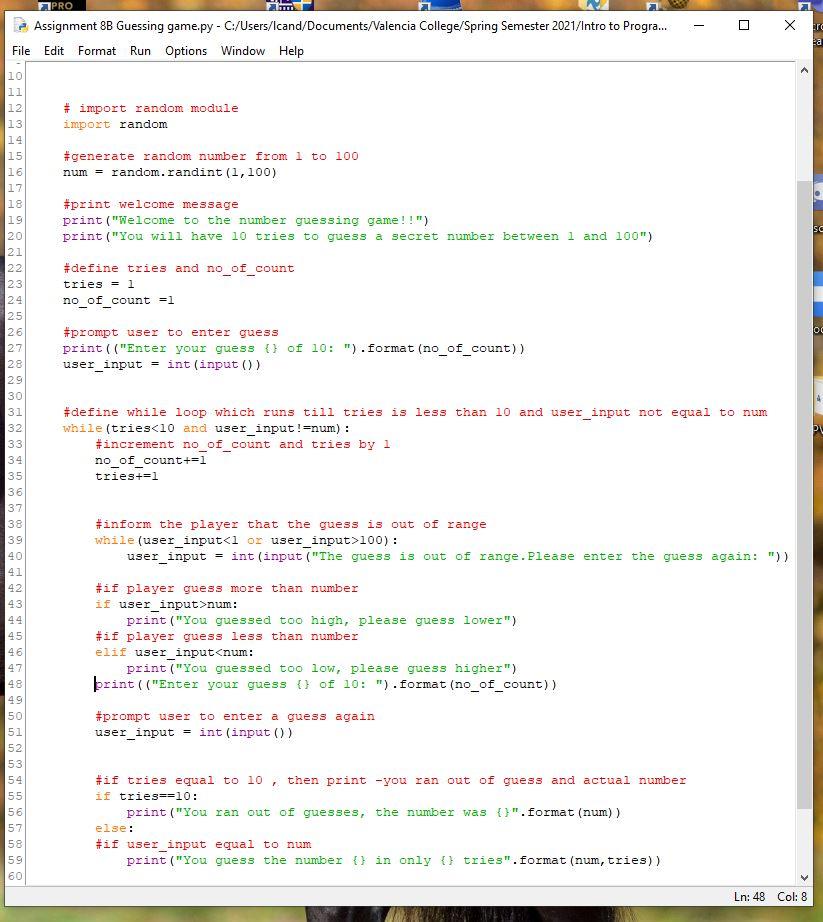Click the 'You guessed too high' print line

(322, 620)
